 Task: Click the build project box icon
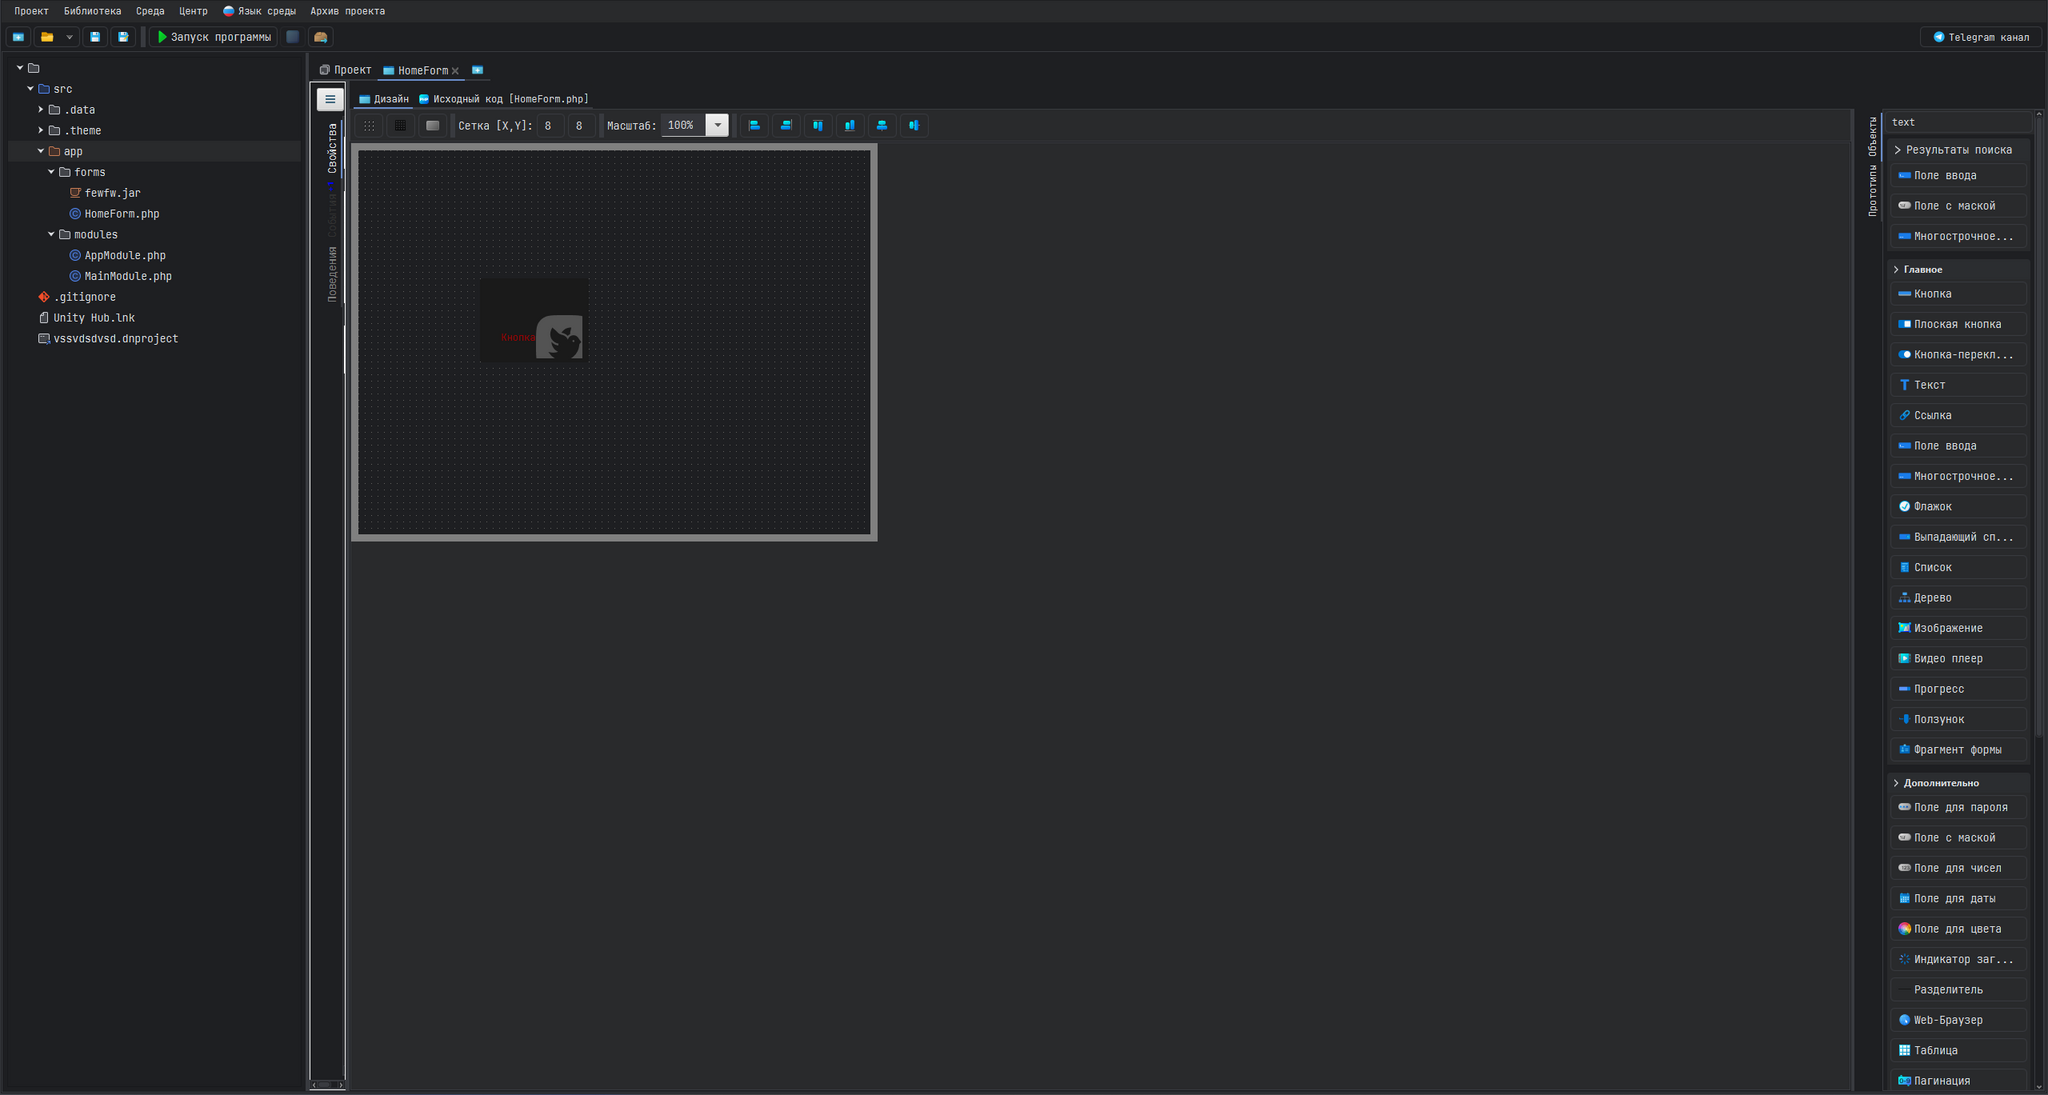[x=321, y=37]
